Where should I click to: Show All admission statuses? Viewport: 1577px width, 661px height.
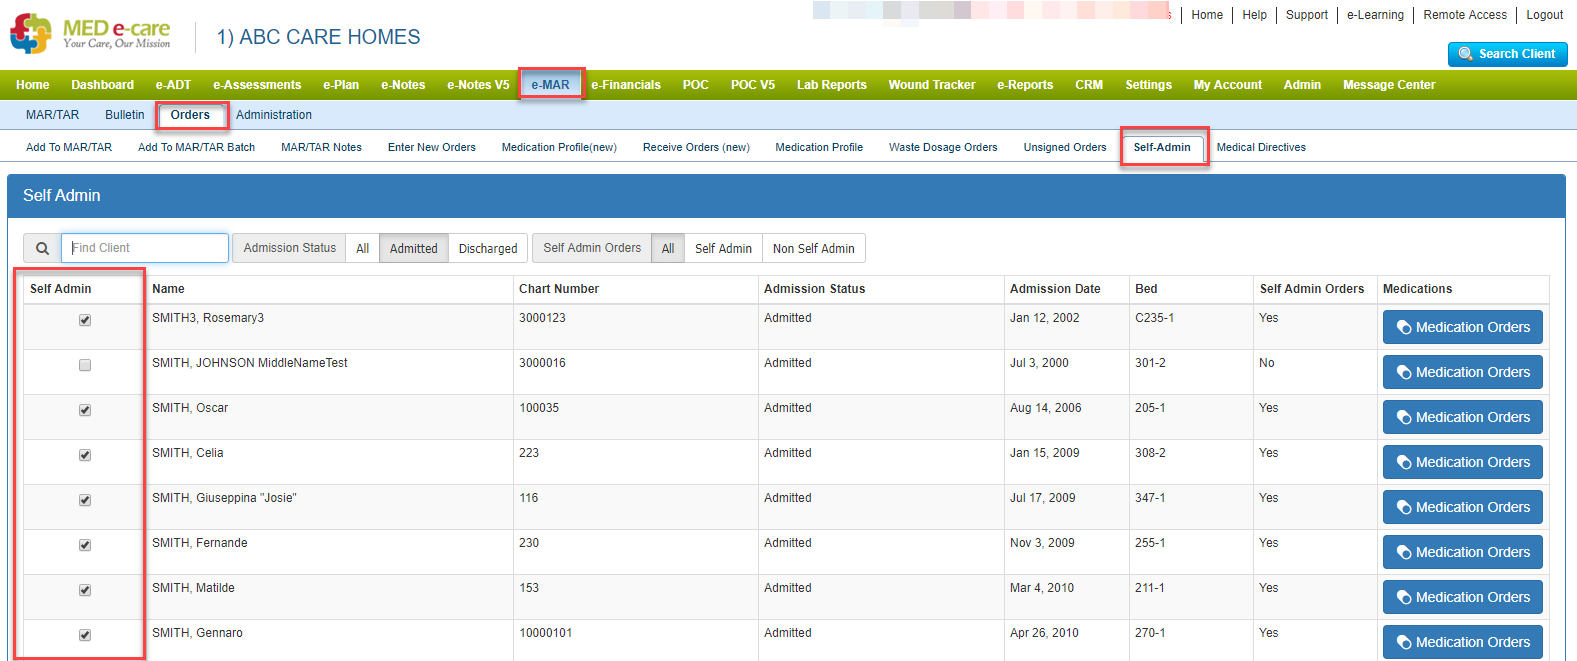click(362, 248)
